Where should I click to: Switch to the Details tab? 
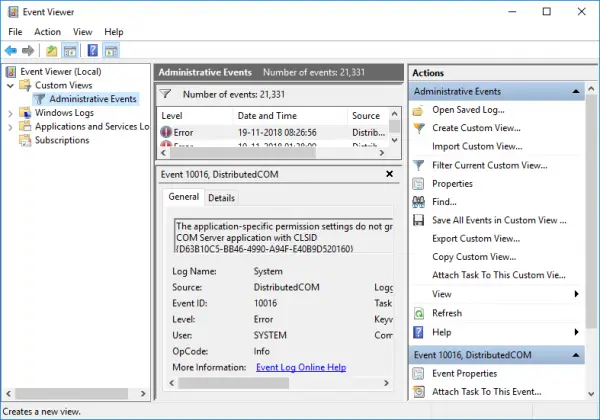click(x=221, y=198)
